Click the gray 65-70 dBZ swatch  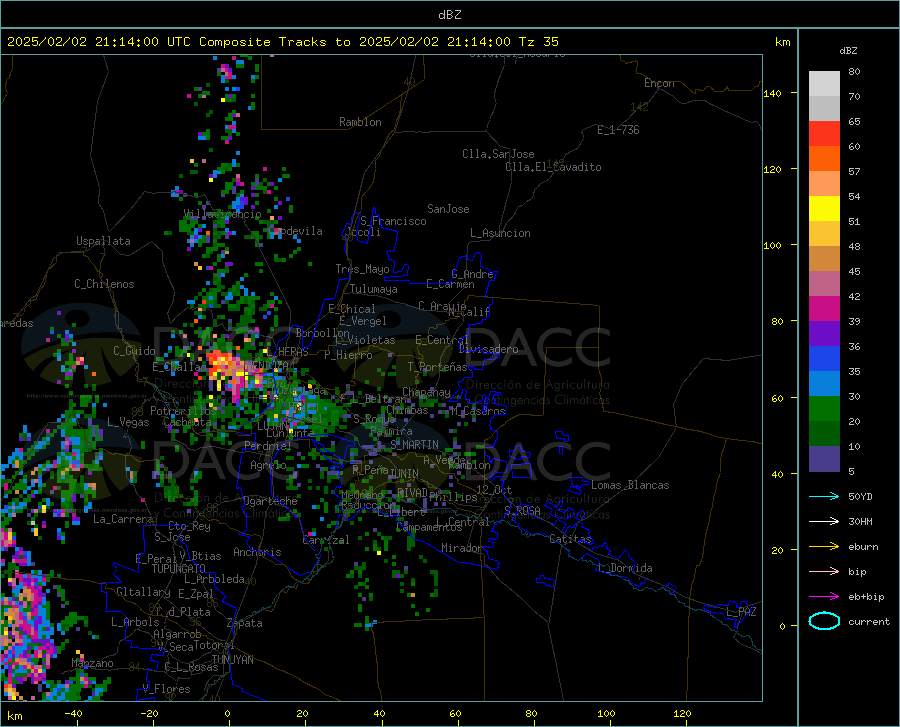824,109
